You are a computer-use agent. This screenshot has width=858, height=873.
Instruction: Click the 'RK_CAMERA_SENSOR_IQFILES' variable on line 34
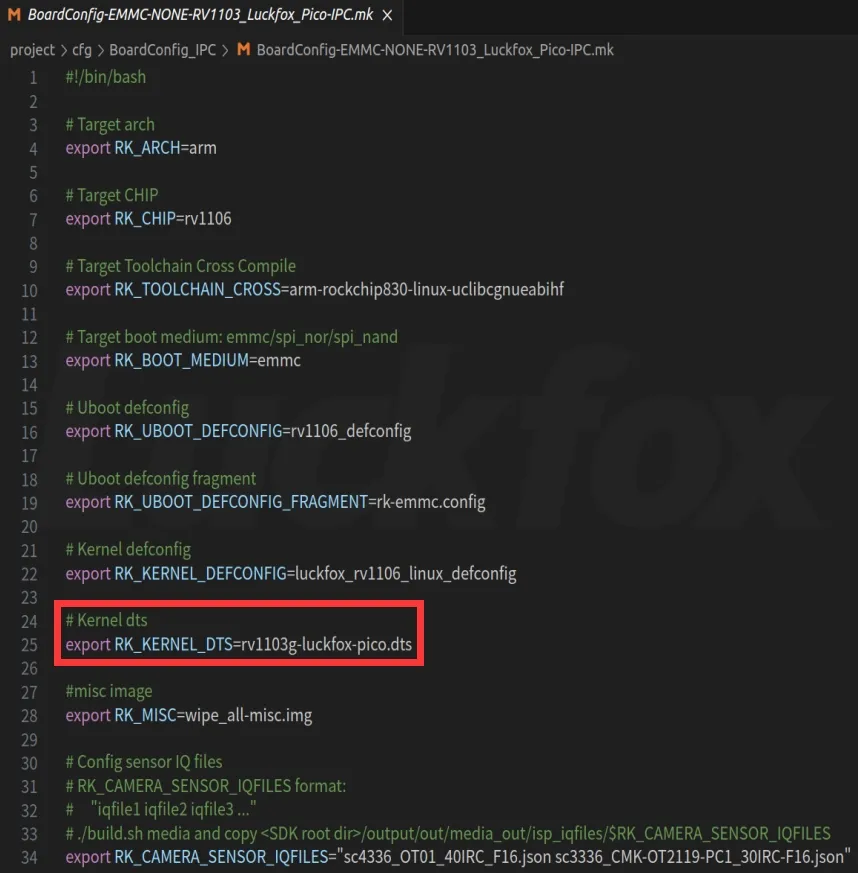pos(221,857)
